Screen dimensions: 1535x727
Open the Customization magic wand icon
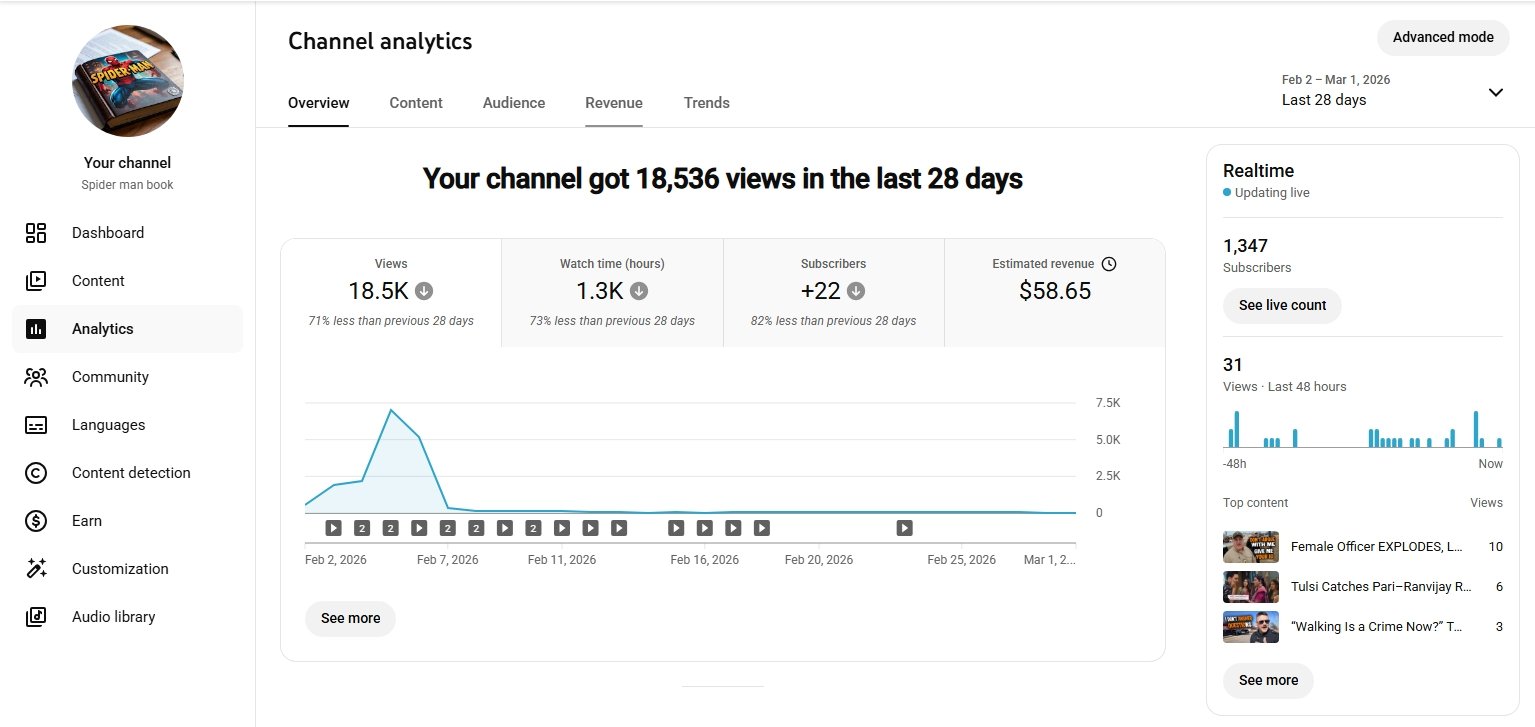(36, 569)
